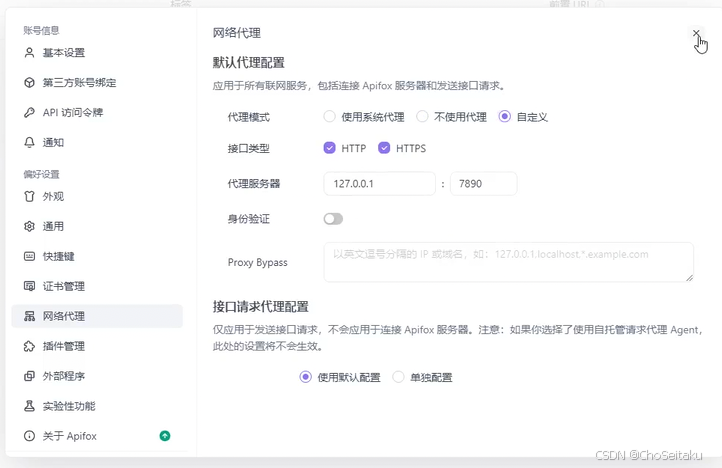Click the 接口请求代理配置 heading
Viewport: 722px width, 468px height.
coord(261,307)
